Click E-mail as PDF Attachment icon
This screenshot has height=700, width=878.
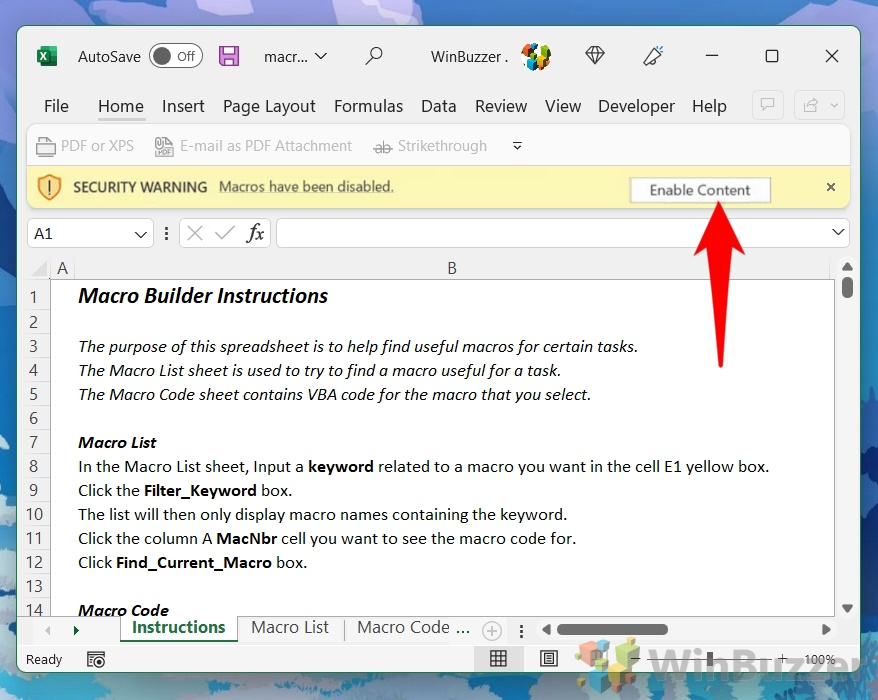click(x=164, y=146)
